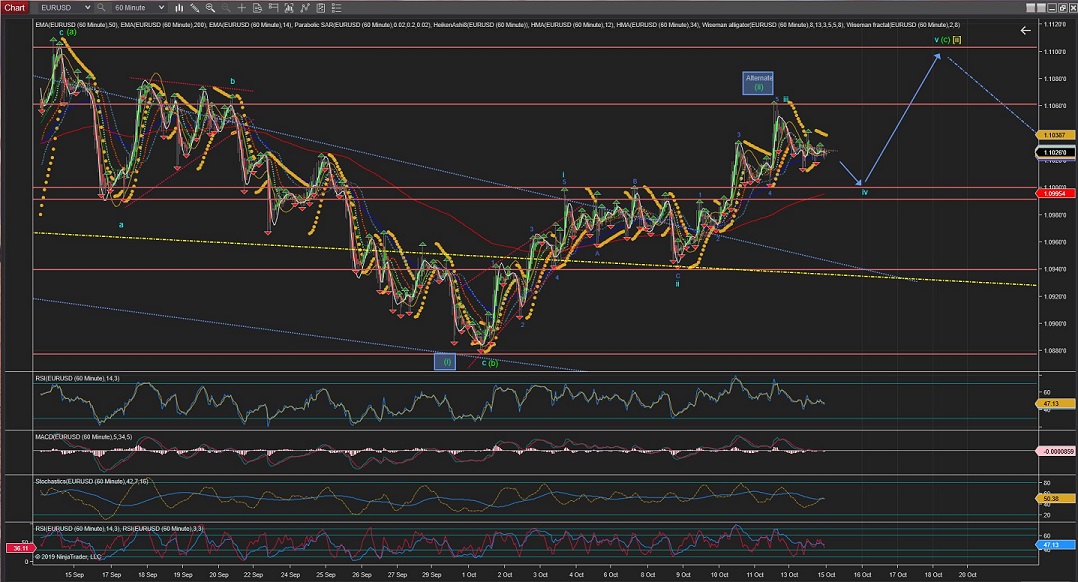Image resolution: width=1078 pixels, height=582 pixels.
Task: Select the Stochastics(EURUSD (60 Minute),42,7,18) panel label
Action: tap(91, 481)
